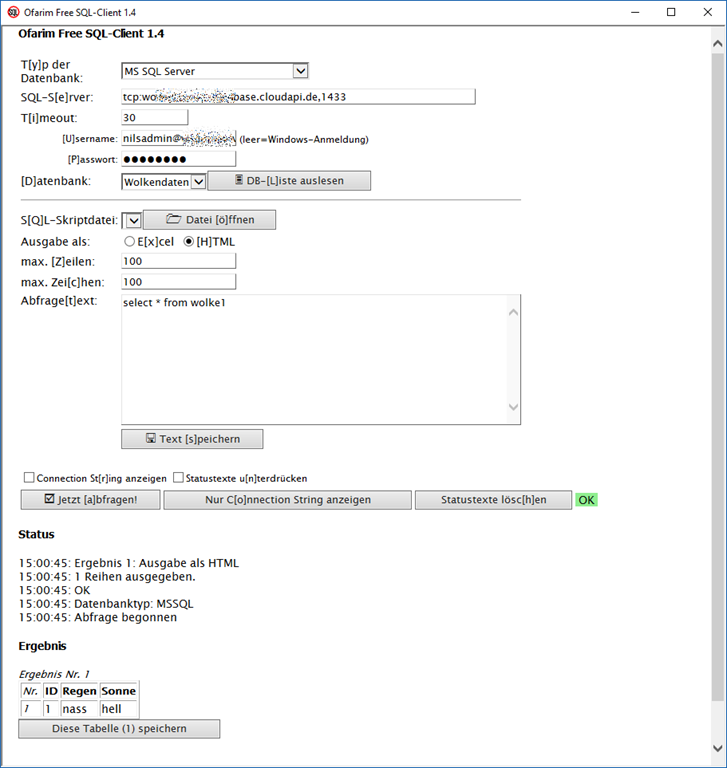Viewport: 727px width, 768px height.
Task: Click the query text area scroll-up arrow
Action: [x=513, y=312]
